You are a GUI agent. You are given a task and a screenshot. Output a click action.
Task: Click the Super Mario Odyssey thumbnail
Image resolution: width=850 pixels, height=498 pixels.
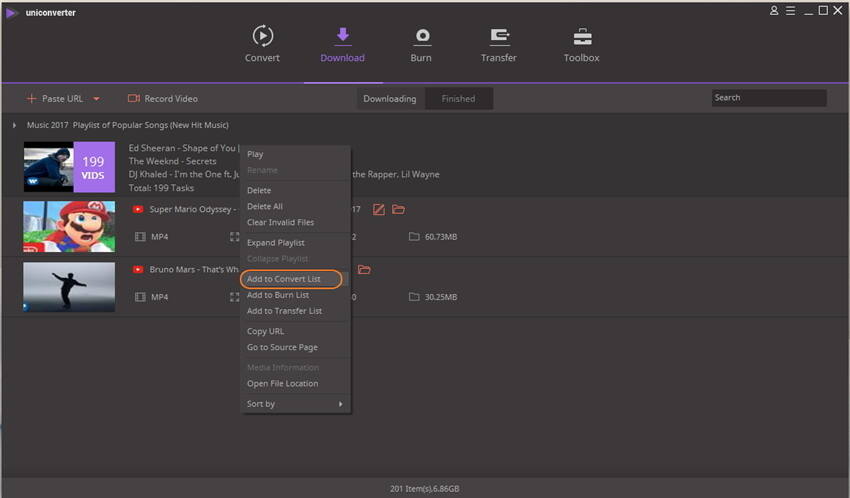[x=69, y=227]
